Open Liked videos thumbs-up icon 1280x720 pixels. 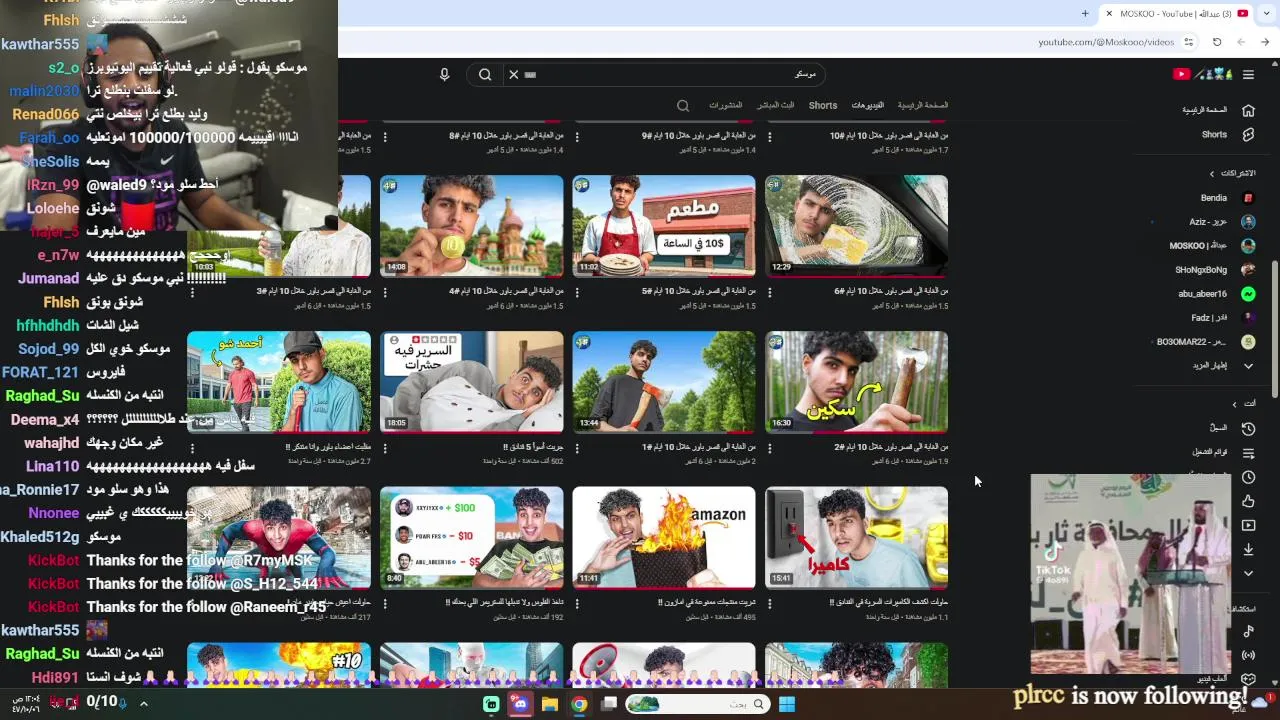(1248, 501)
